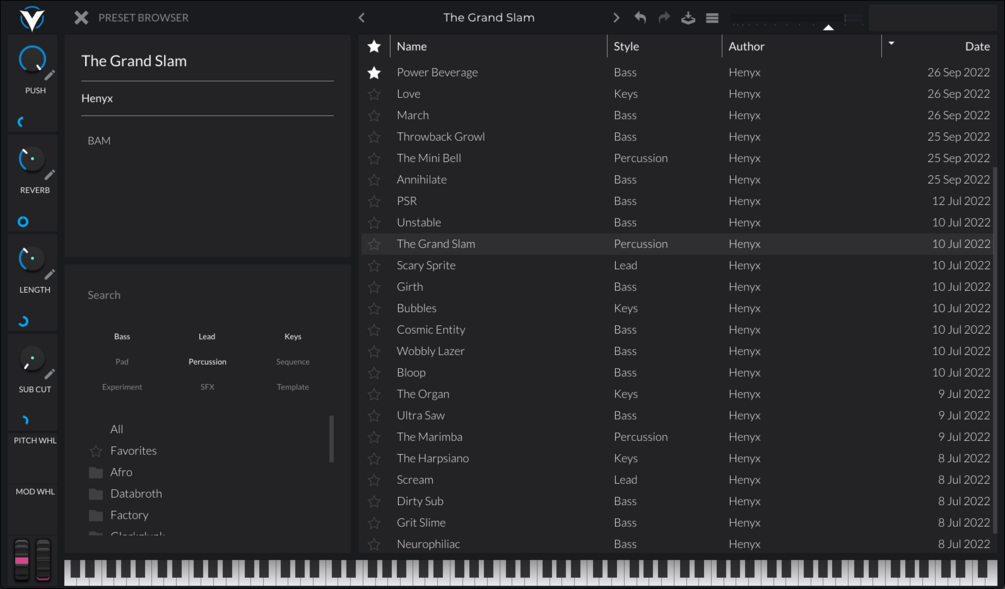
Task: Click the Vital logo icon
Action: (31, 19)
